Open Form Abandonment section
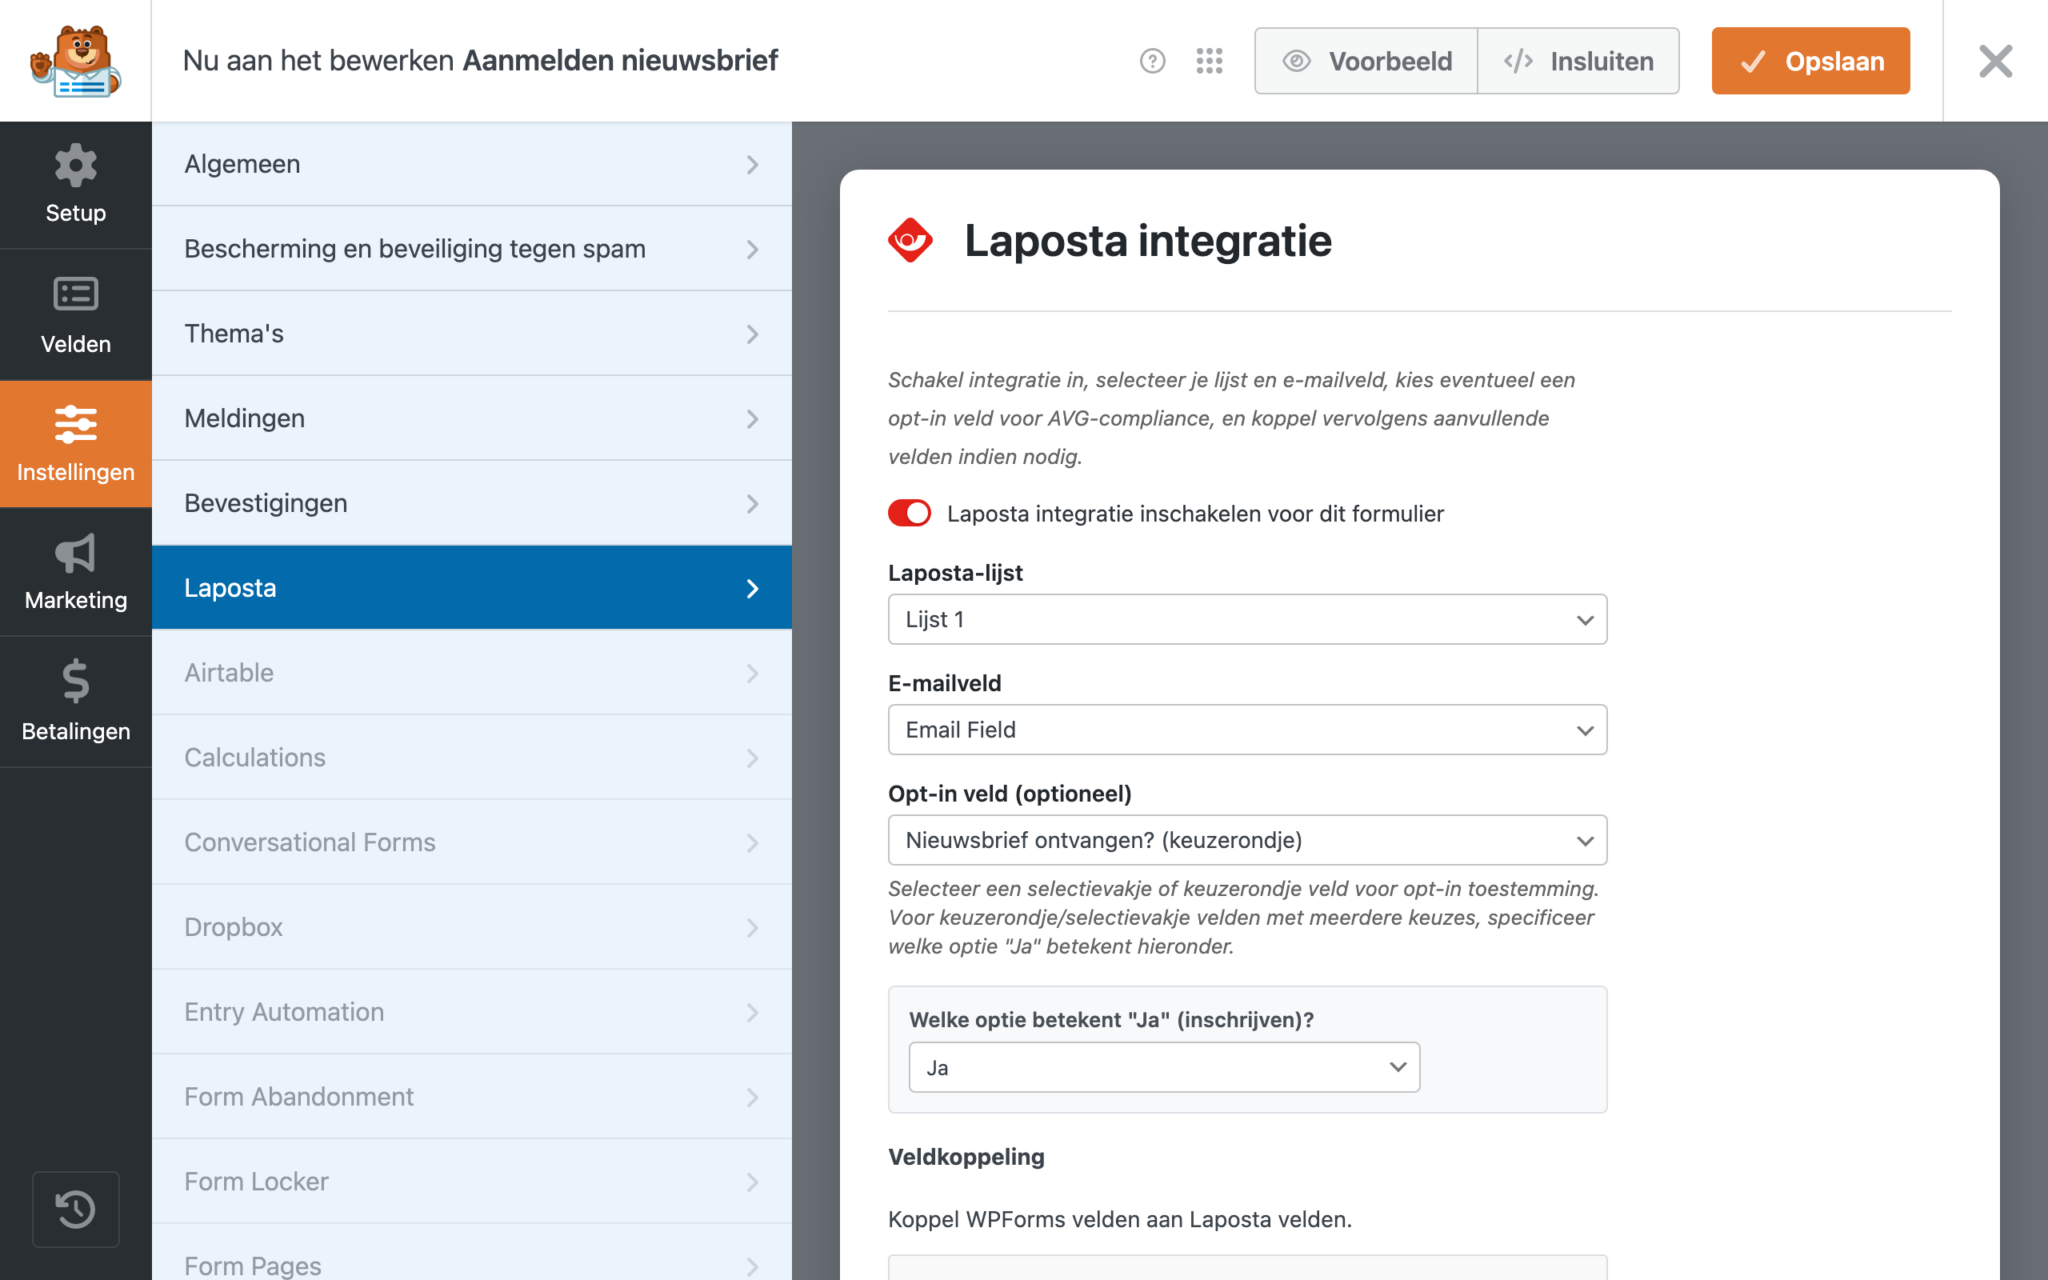 coord(472,1097)
